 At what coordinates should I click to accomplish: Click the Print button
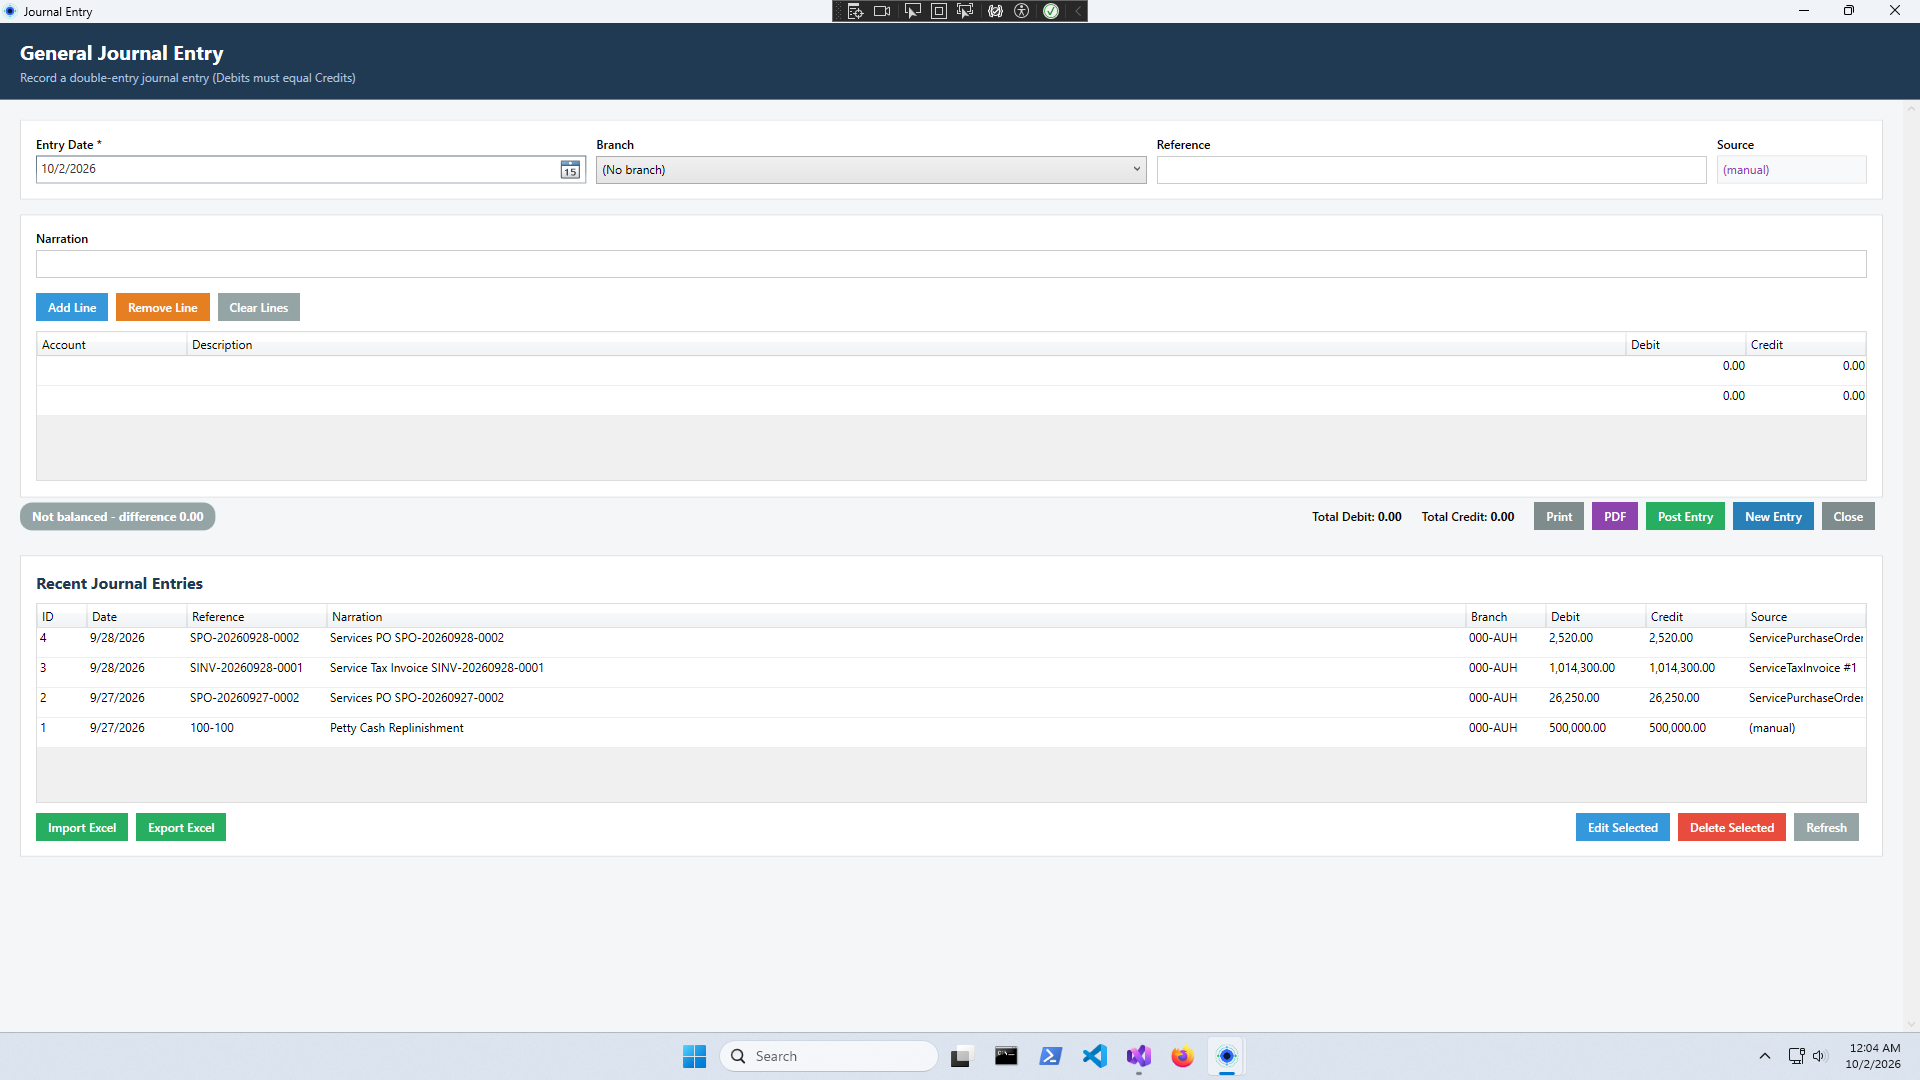pos(1559,516)
